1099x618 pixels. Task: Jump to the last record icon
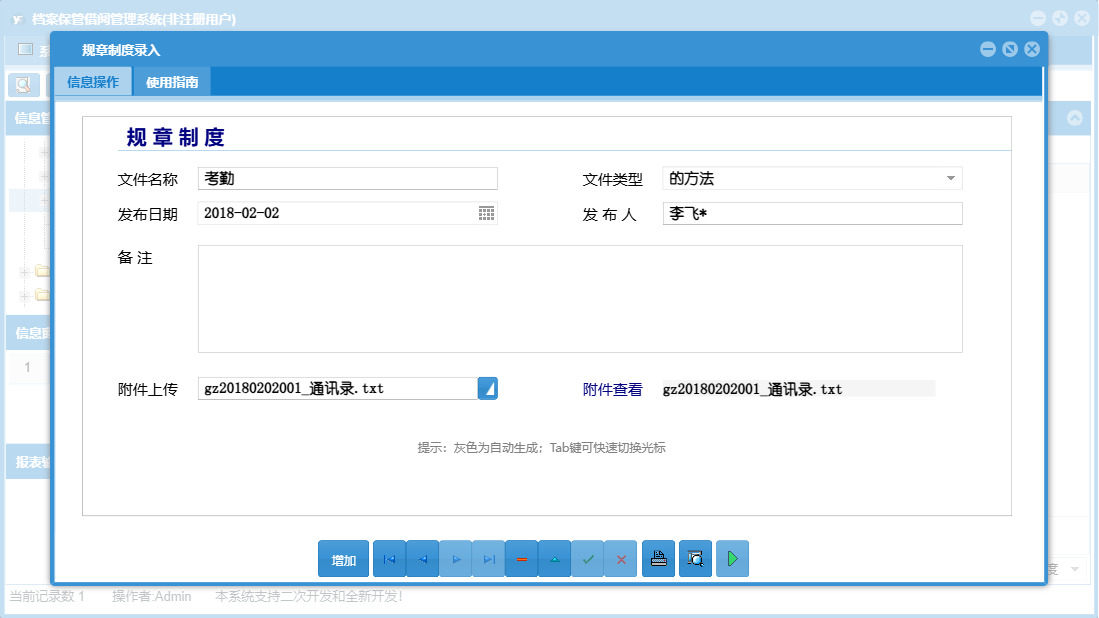pyautogui.click(x=488, y=559)
